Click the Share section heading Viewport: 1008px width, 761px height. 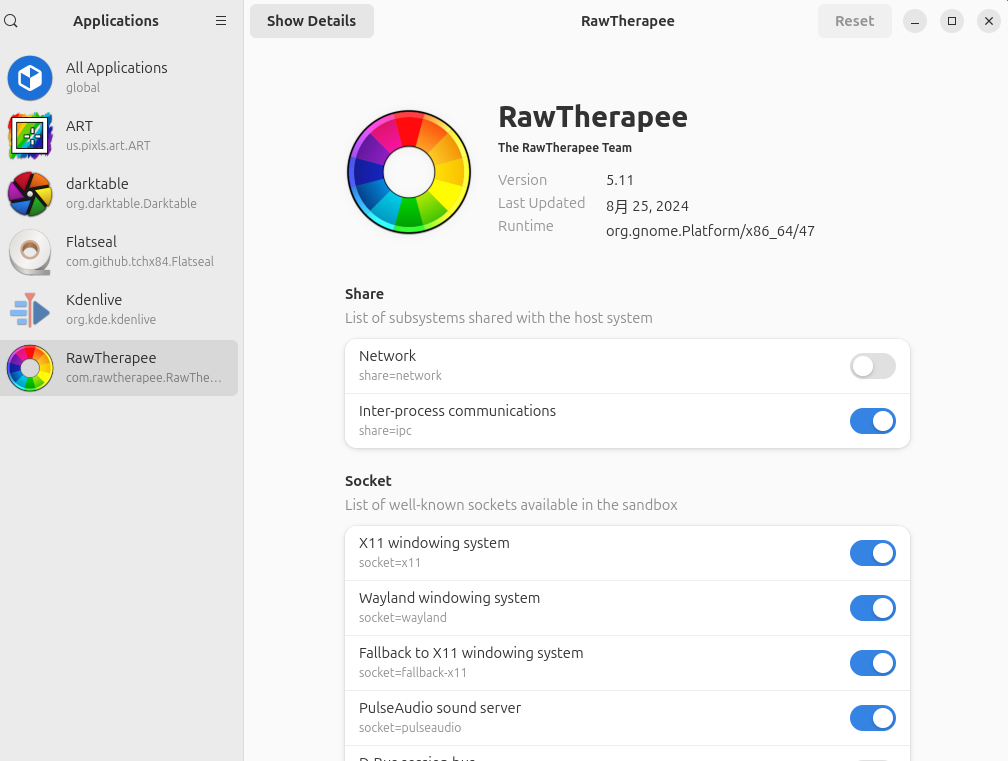(x=364, y=294)
